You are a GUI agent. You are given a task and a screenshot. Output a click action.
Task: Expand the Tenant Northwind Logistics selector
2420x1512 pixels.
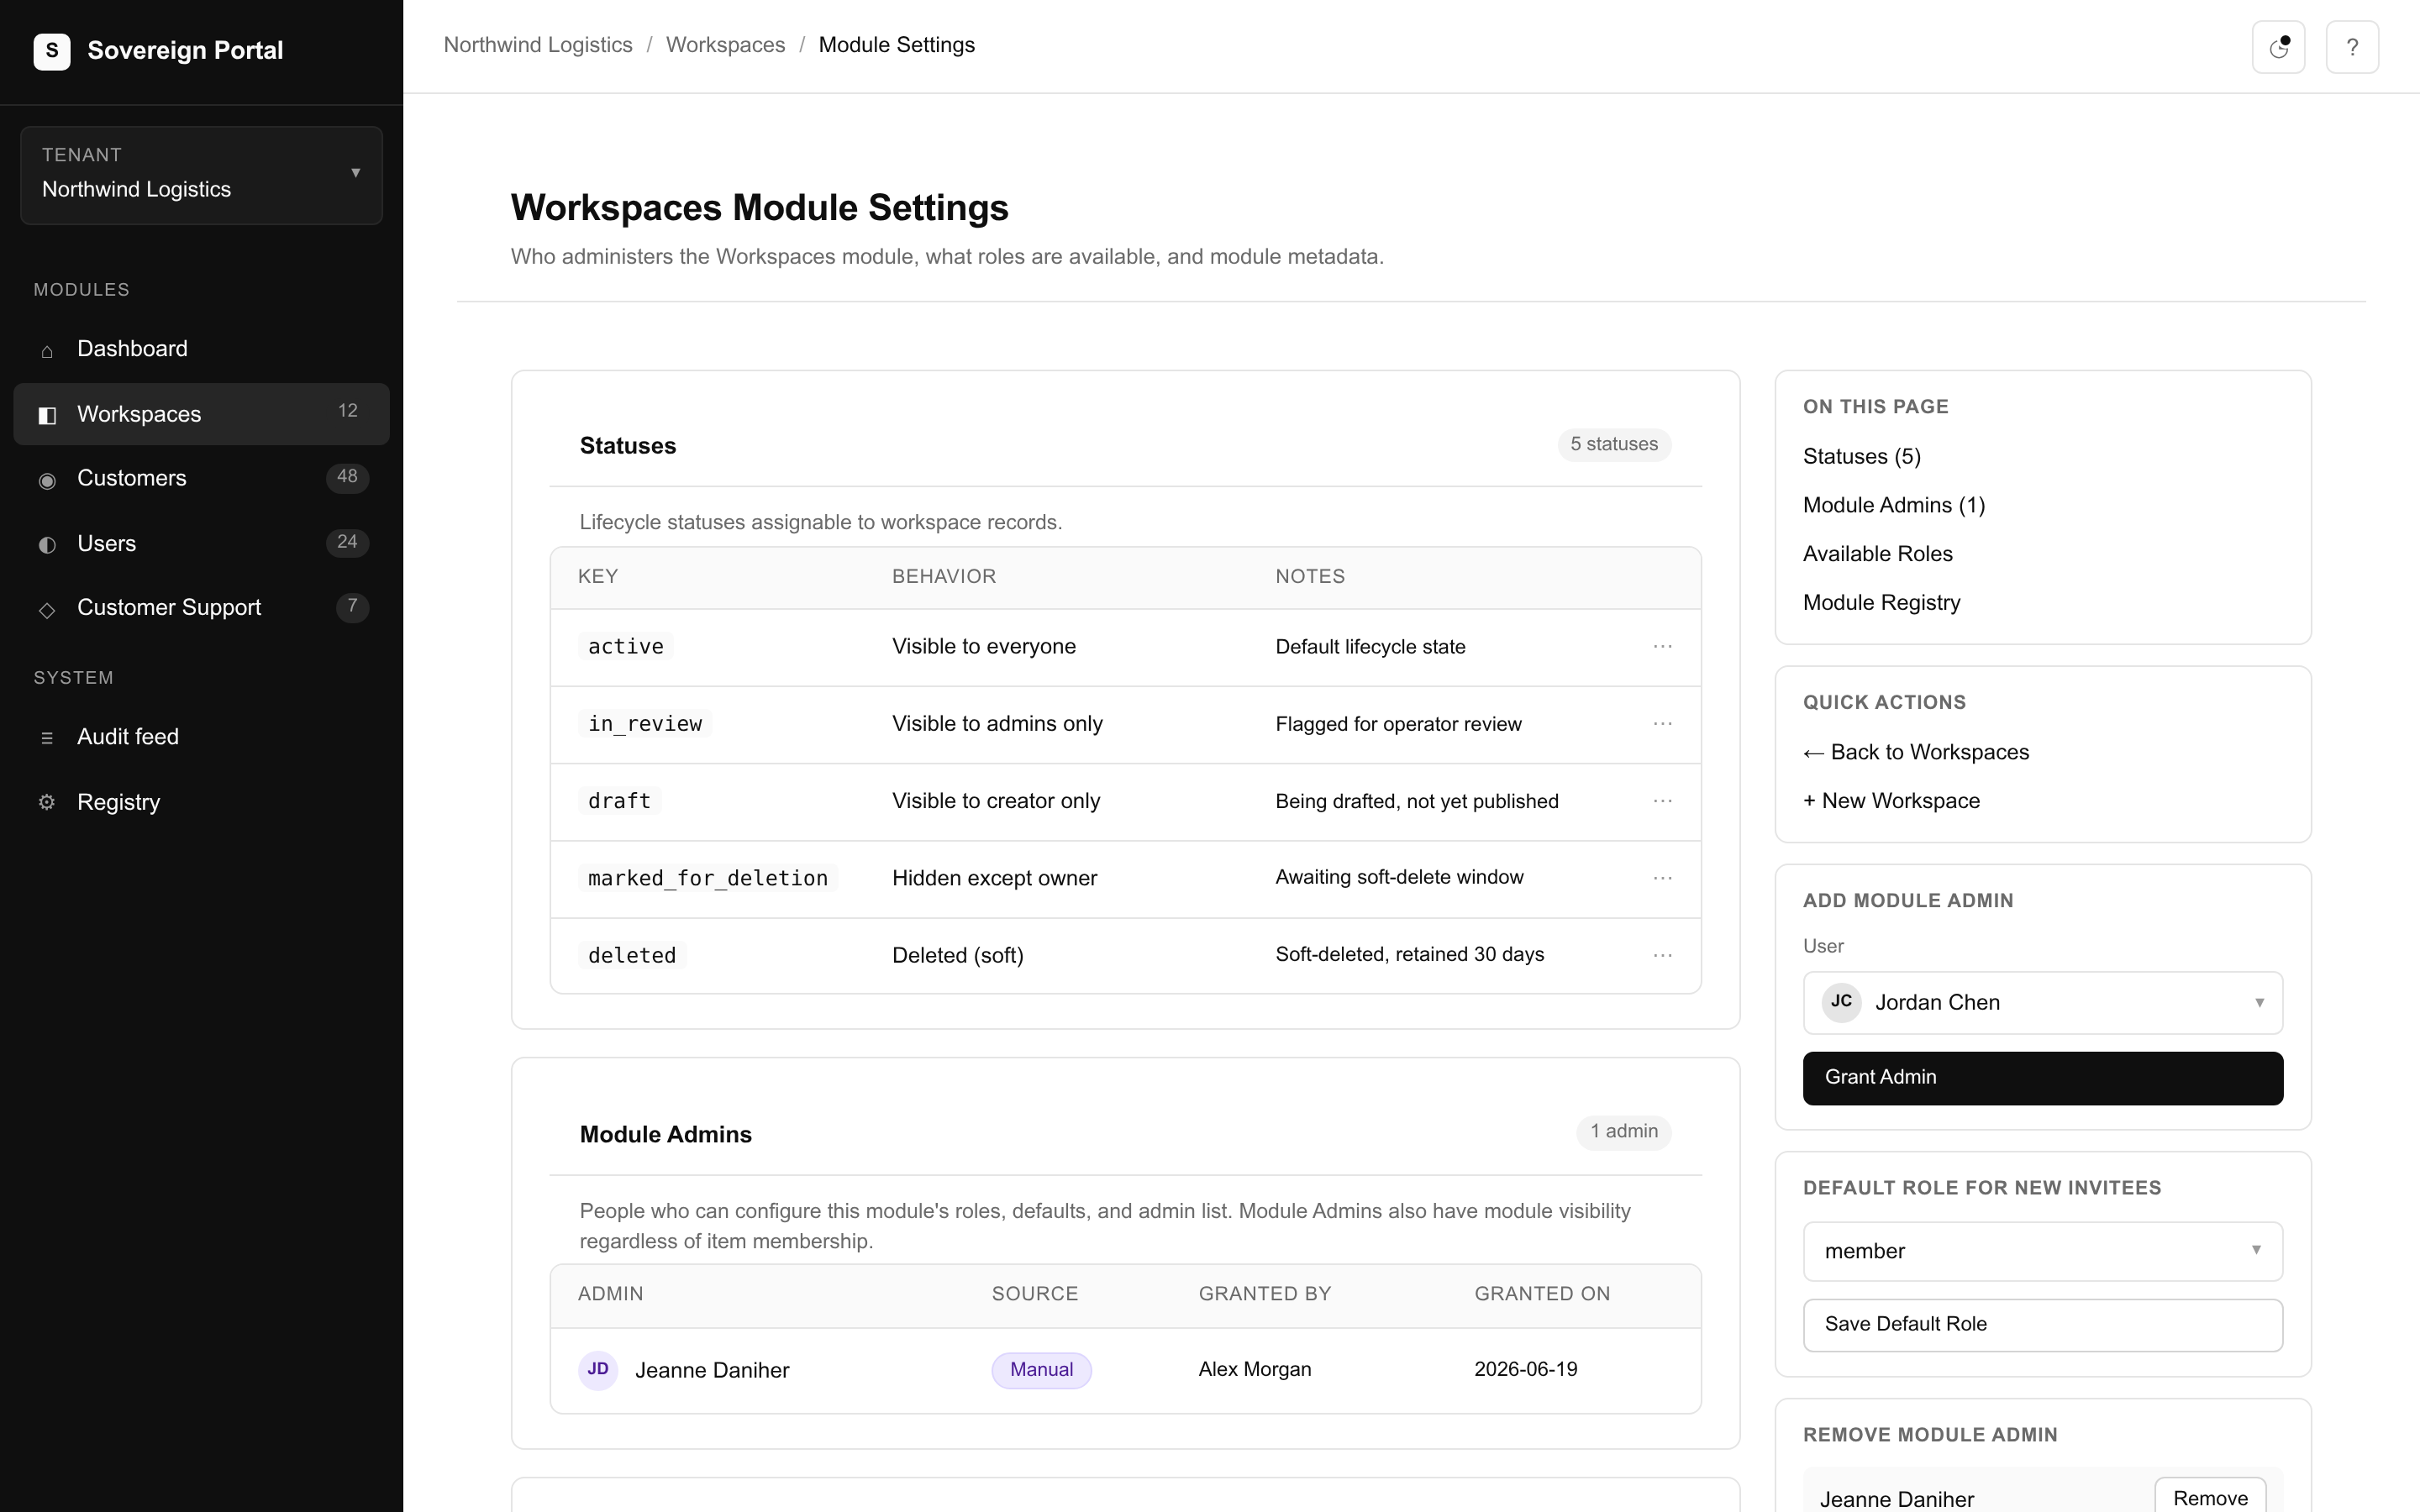201,175
